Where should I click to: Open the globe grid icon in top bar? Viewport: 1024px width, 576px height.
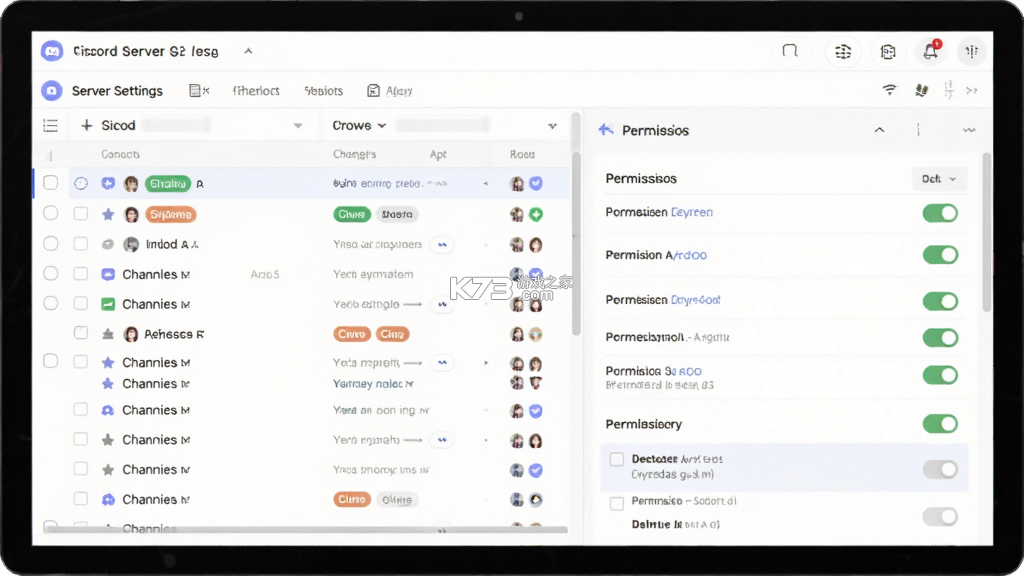842,52
